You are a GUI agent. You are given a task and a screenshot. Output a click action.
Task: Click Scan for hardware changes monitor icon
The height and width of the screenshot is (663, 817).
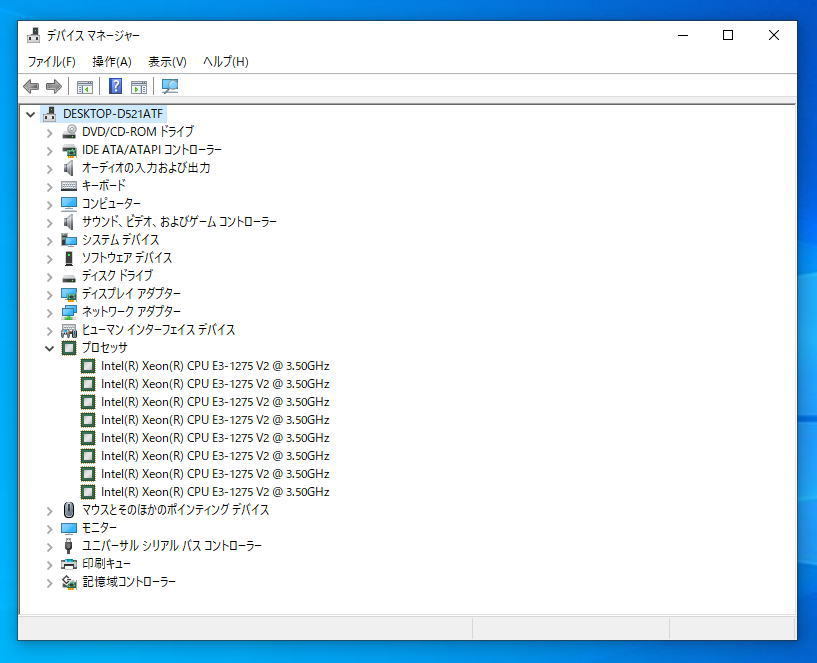click(x=170, y=86)
